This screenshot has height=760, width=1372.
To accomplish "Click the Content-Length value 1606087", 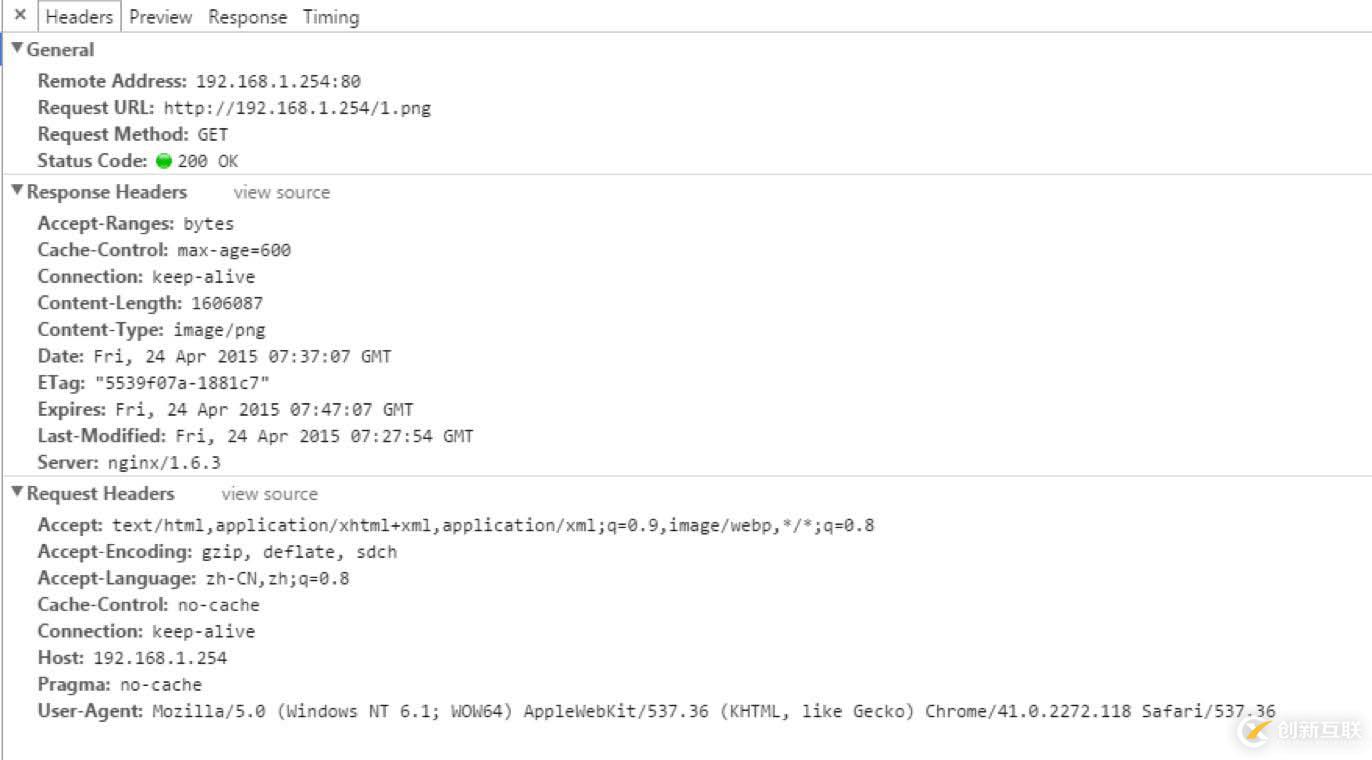I will pos(227,303).
